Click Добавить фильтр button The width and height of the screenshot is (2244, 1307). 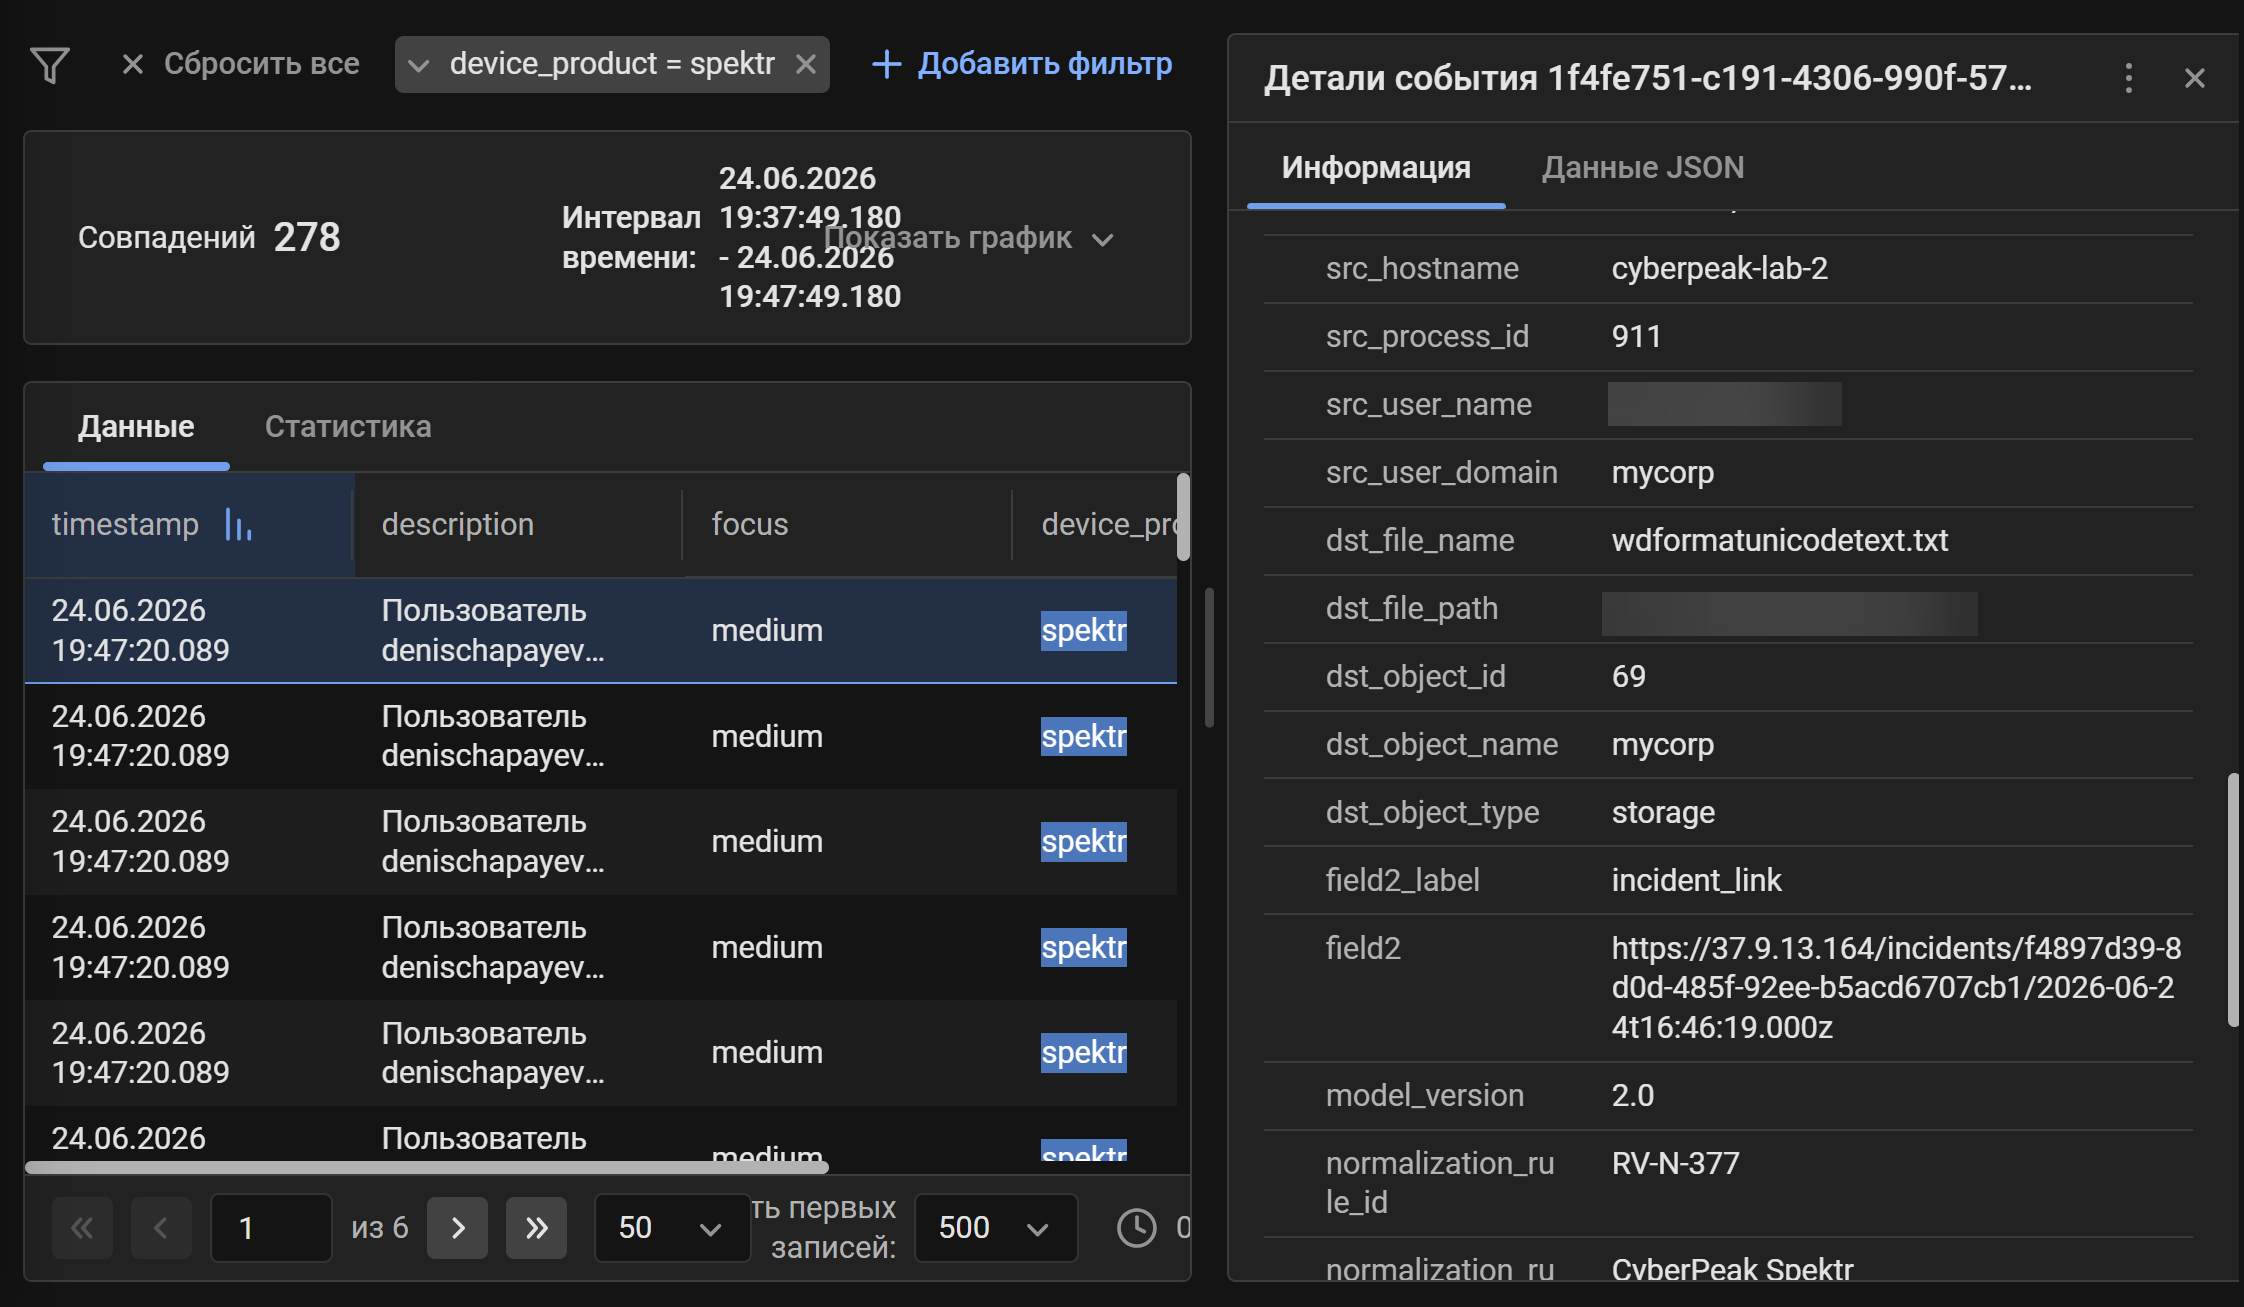(x=1022, y=64)
